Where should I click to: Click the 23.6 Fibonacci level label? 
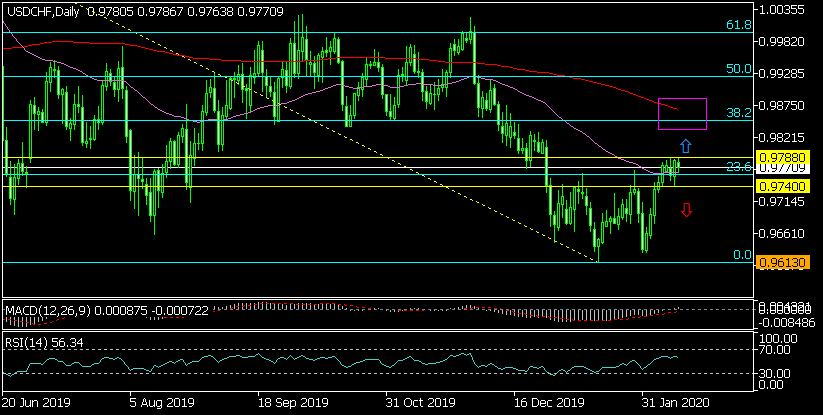click(x=739, y=167)
